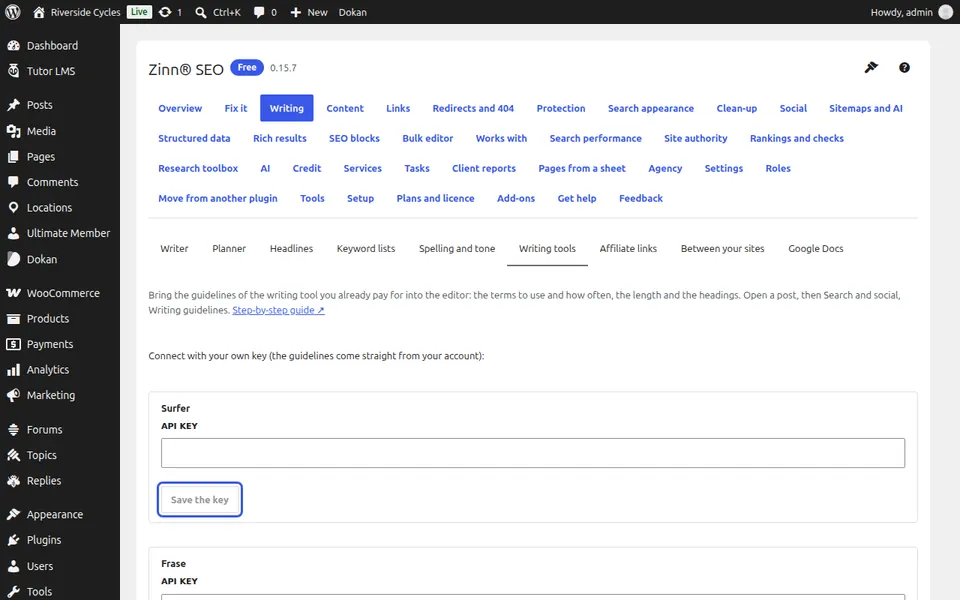Select the Planner sub-tab
This screenshot has width=960, height=600.
point(229,249)
